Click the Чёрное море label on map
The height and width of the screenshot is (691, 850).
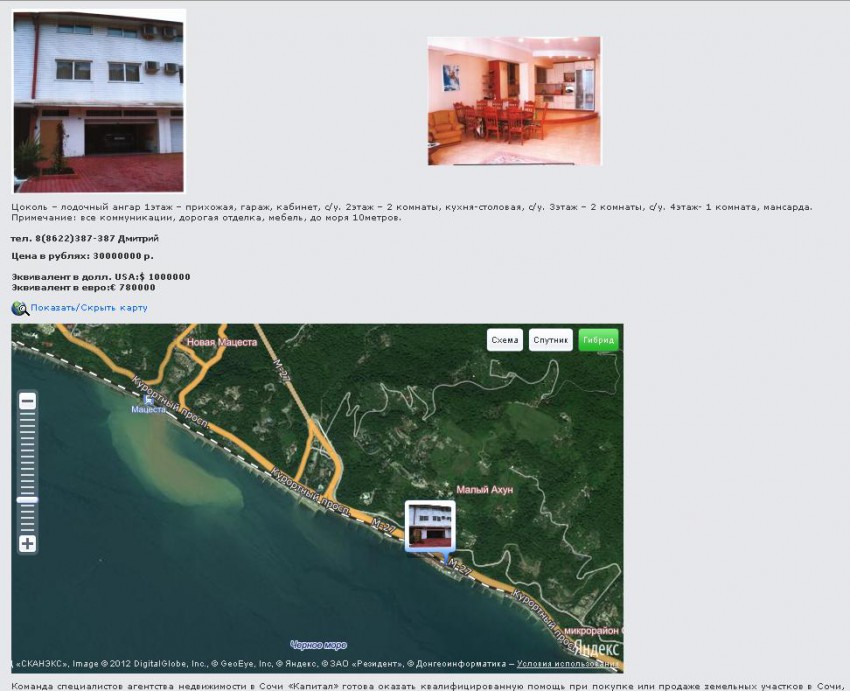coord(318,645)
